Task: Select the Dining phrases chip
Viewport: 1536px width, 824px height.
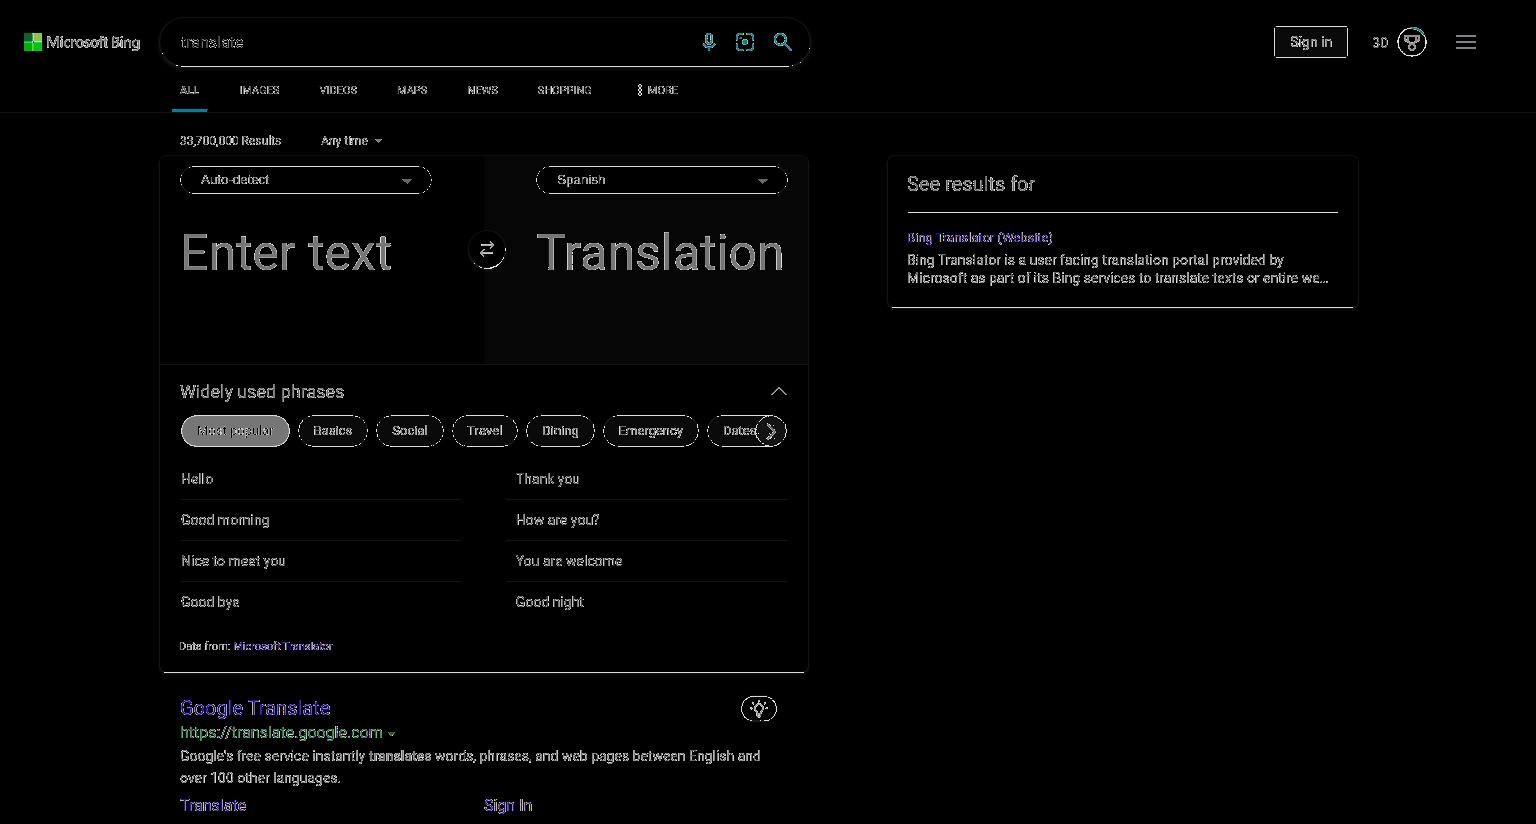Action: pyautogui.click(x=560, y=431)
